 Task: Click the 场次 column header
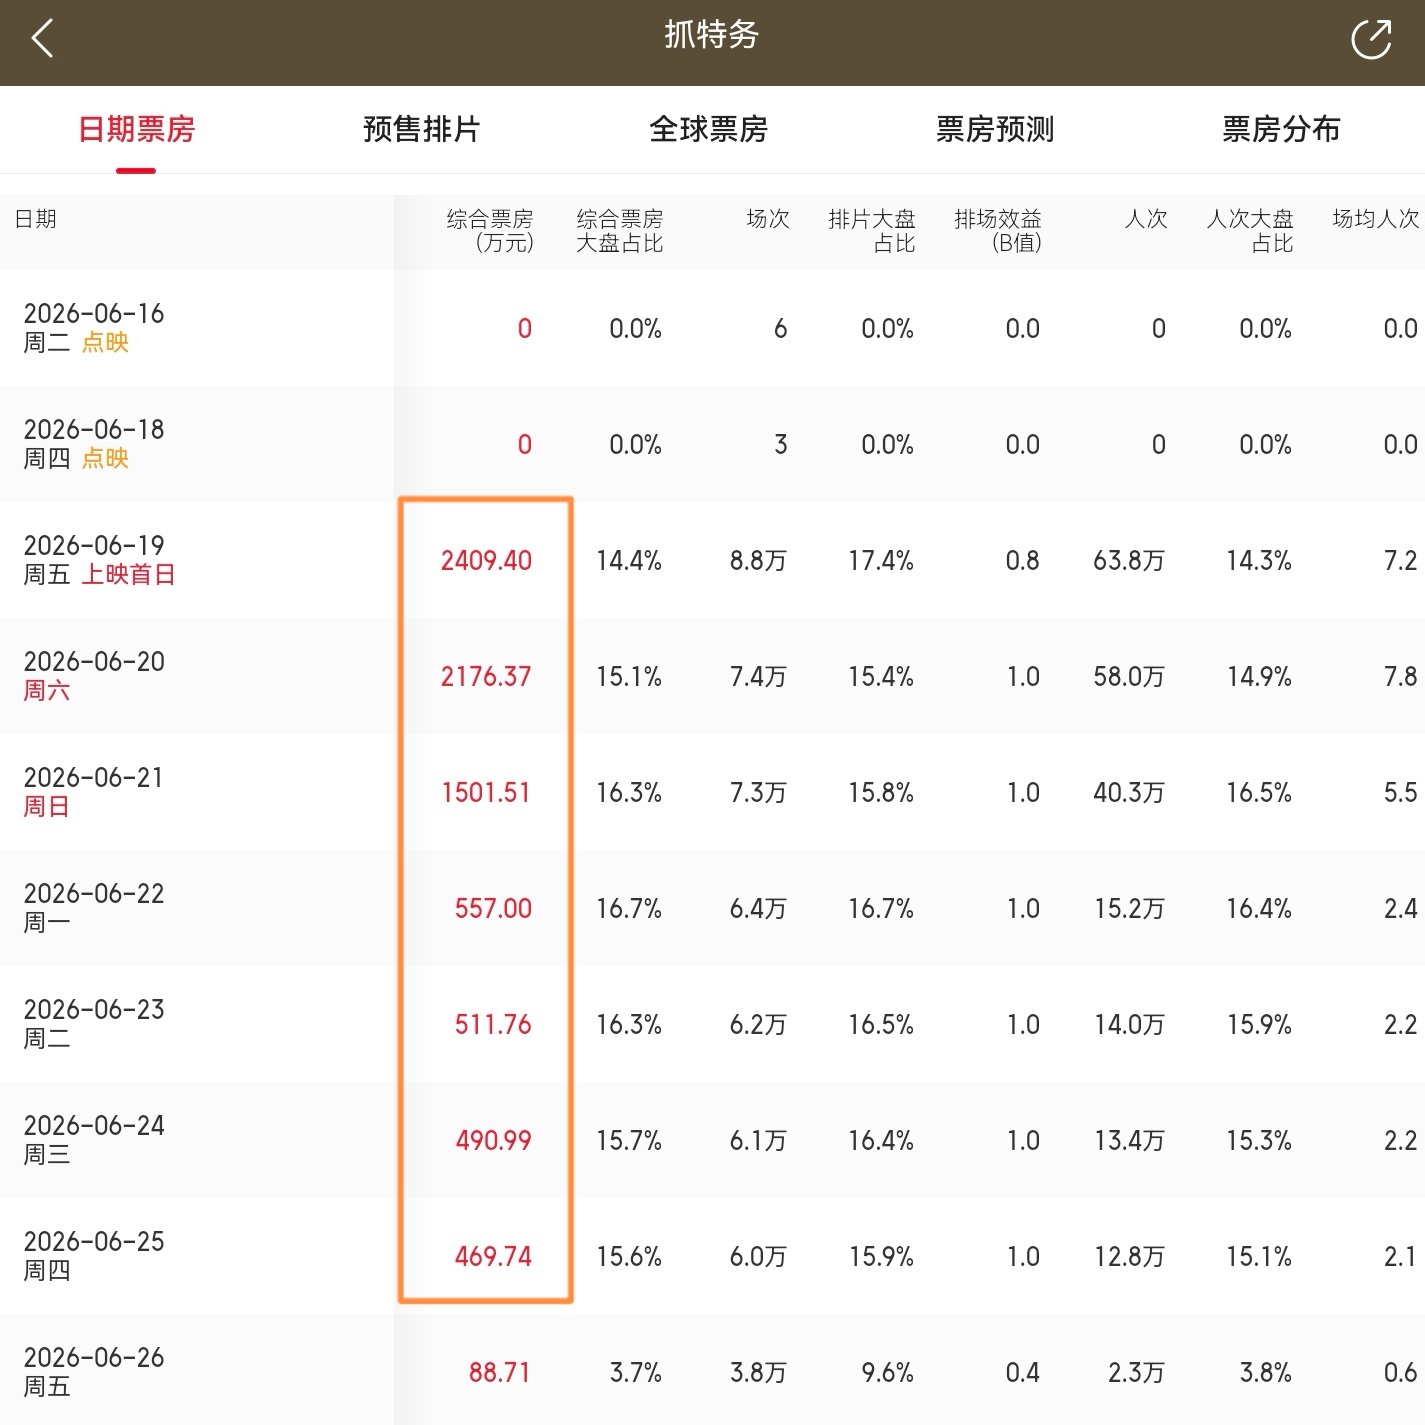pyautogui.click(x=768, y=219)
